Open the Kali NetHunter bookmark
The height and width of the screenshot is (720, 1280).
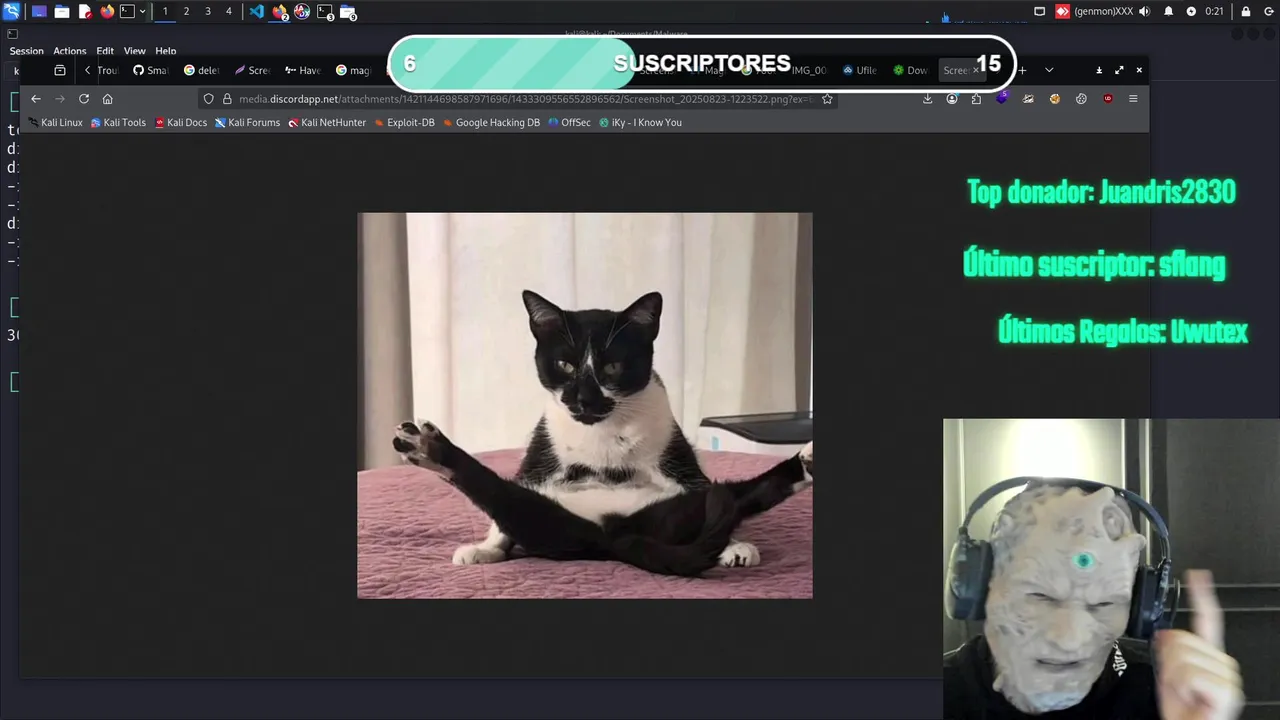coord(327,123)
